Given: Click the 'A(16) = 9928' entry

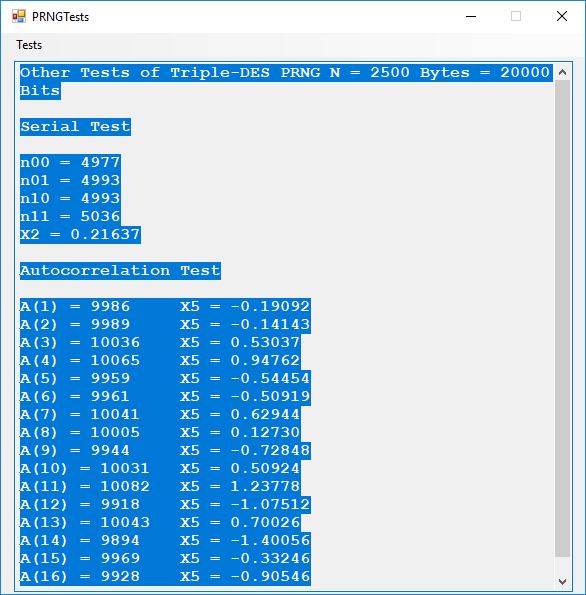Looking at the screenshot, I should [80, 577].
